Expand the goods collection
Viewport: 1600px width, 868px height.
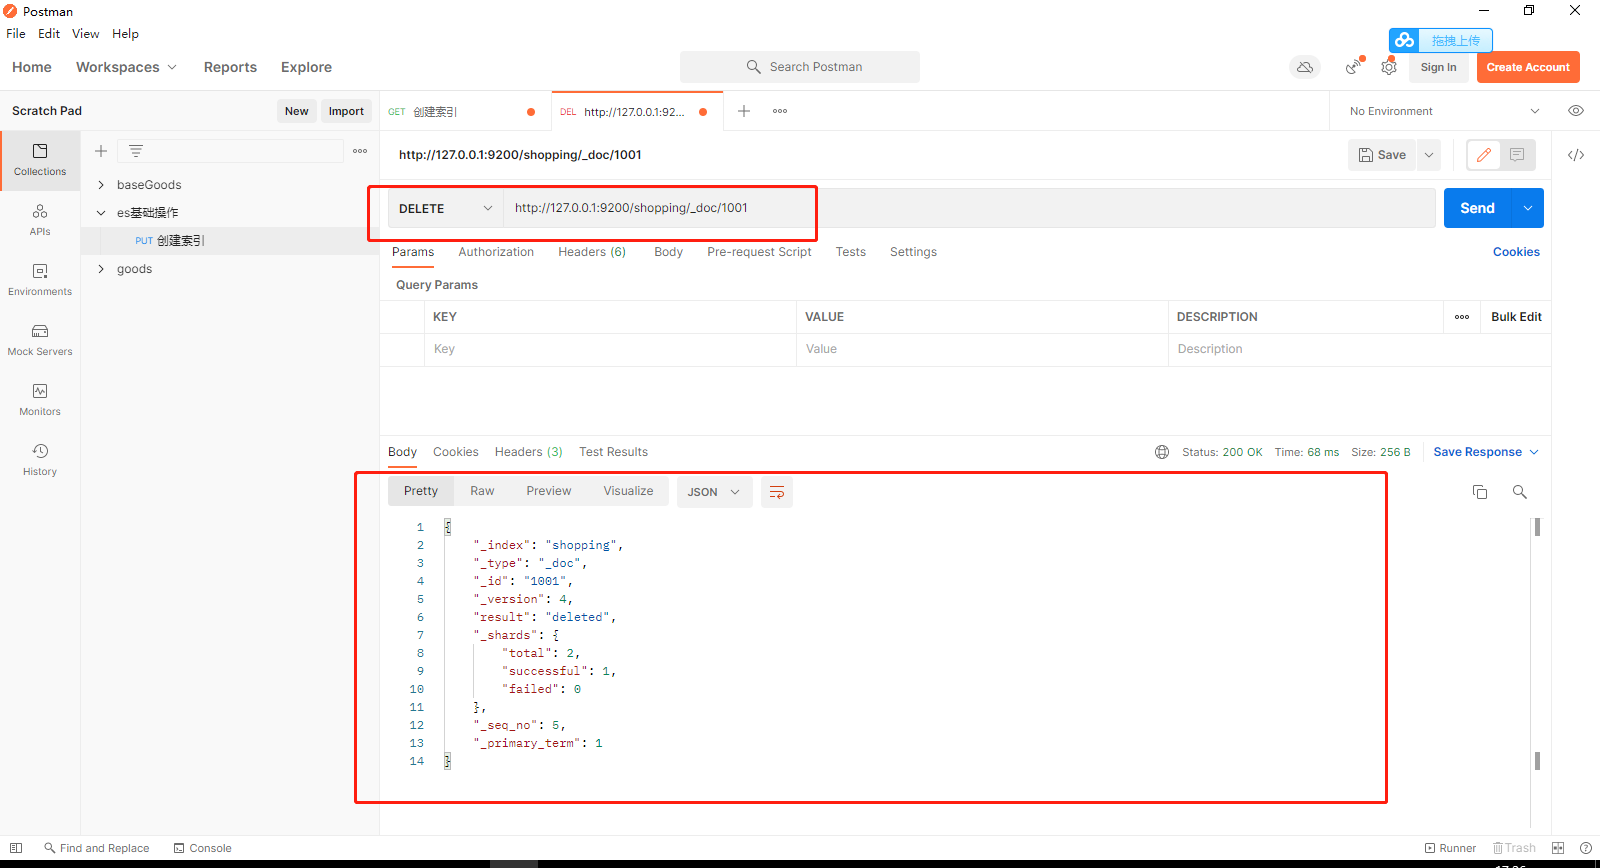click(x=101, y=269)
